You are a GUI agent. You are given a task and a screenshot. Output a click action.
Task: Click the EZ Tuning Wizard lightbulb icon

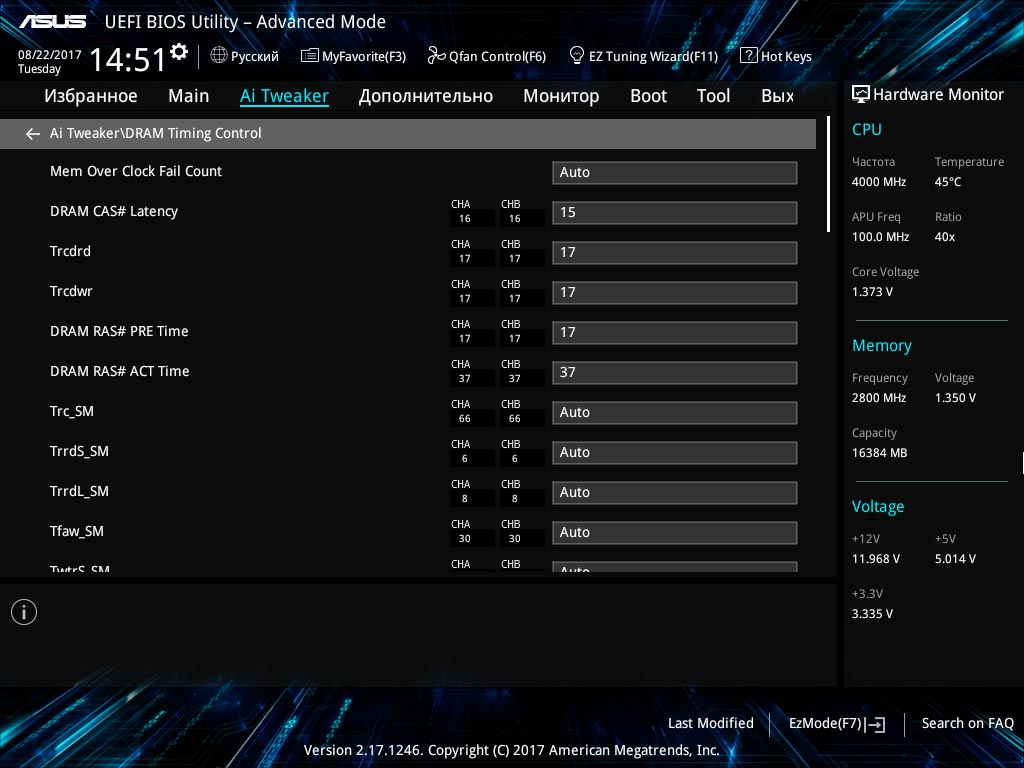pos(577,56)
